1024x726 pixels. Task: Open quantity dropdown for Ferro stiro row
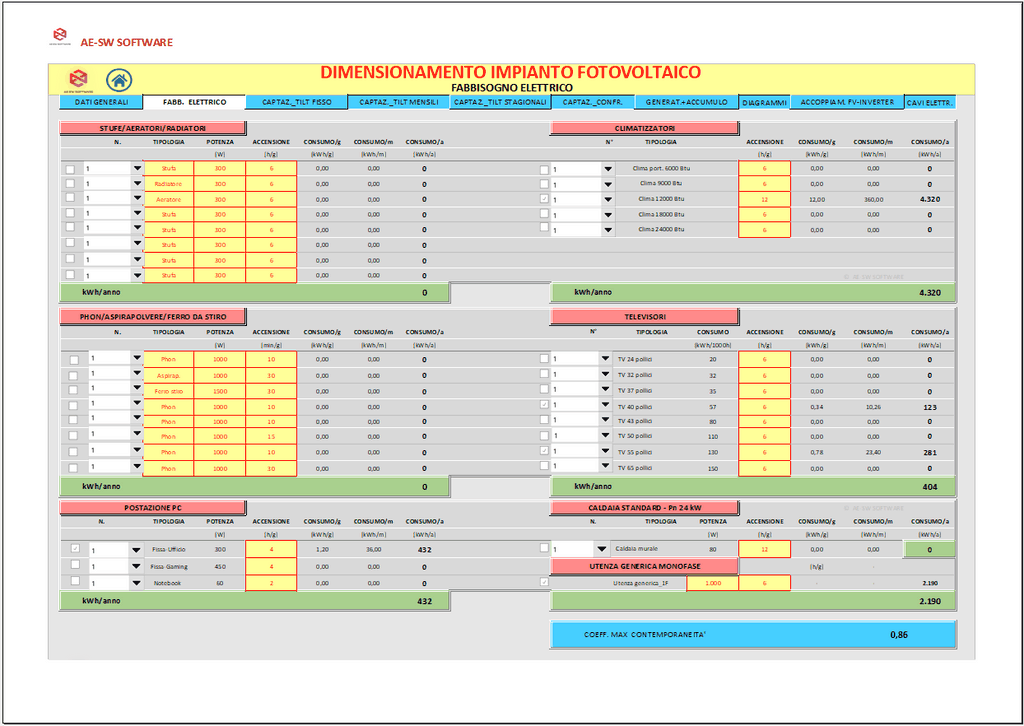click(137, 390)
